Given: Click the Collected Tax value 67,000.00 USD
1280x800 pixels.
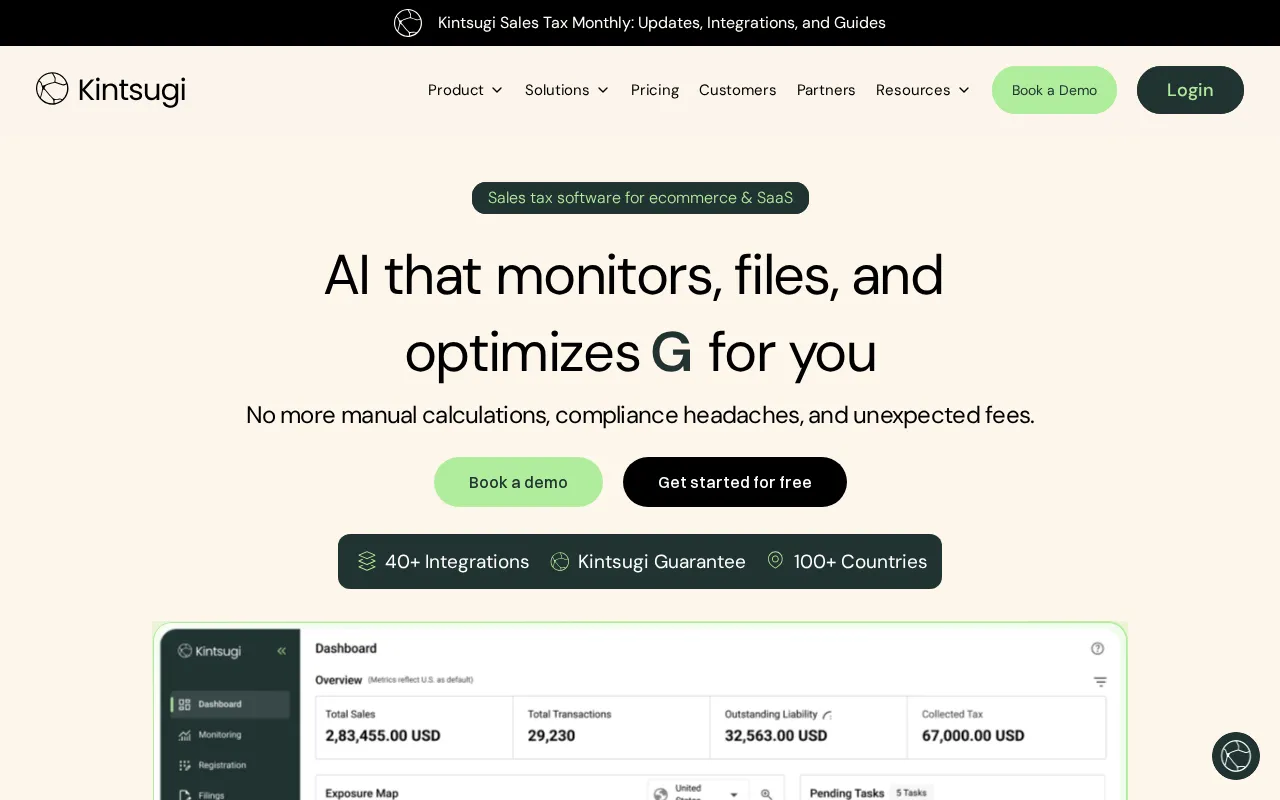Looking at the screenshot, I should tap(973, 736).
